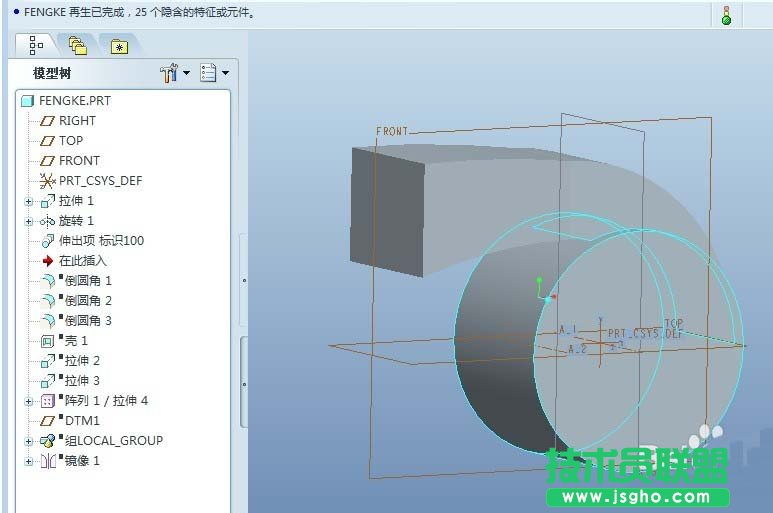Click the 旋转 1 revolve icon
The width and height of the screenshot is (773, 513).
(x=47, y=221)
